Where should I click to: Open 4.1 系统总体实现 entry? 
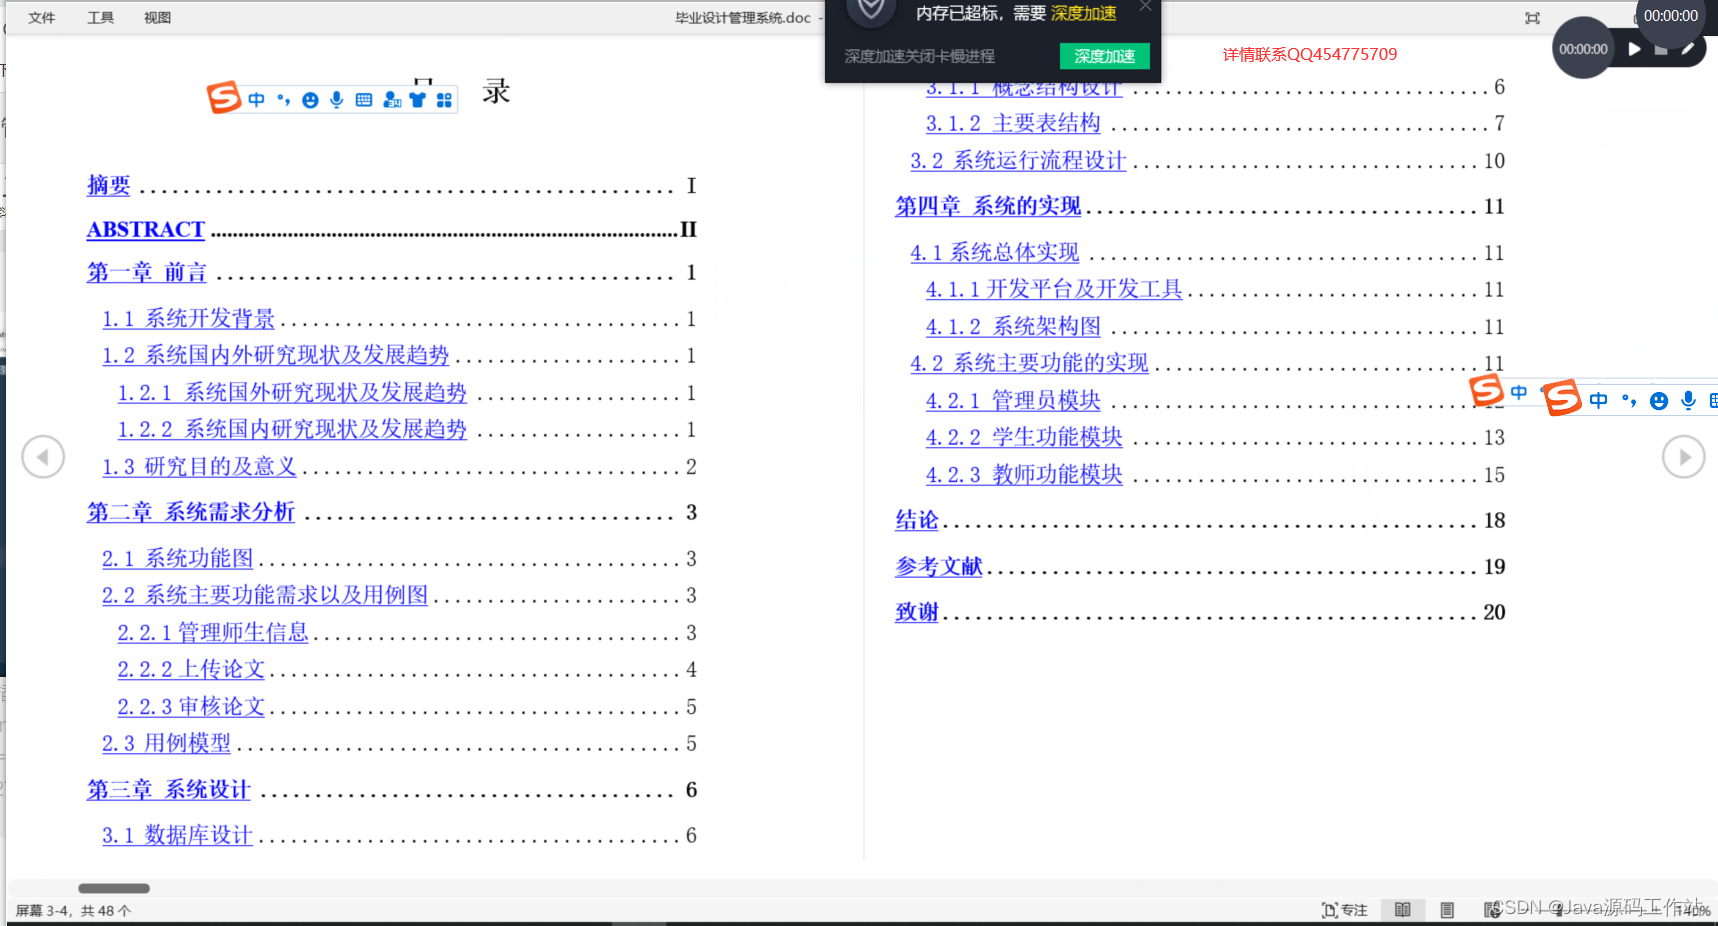[x=994, y=252]
